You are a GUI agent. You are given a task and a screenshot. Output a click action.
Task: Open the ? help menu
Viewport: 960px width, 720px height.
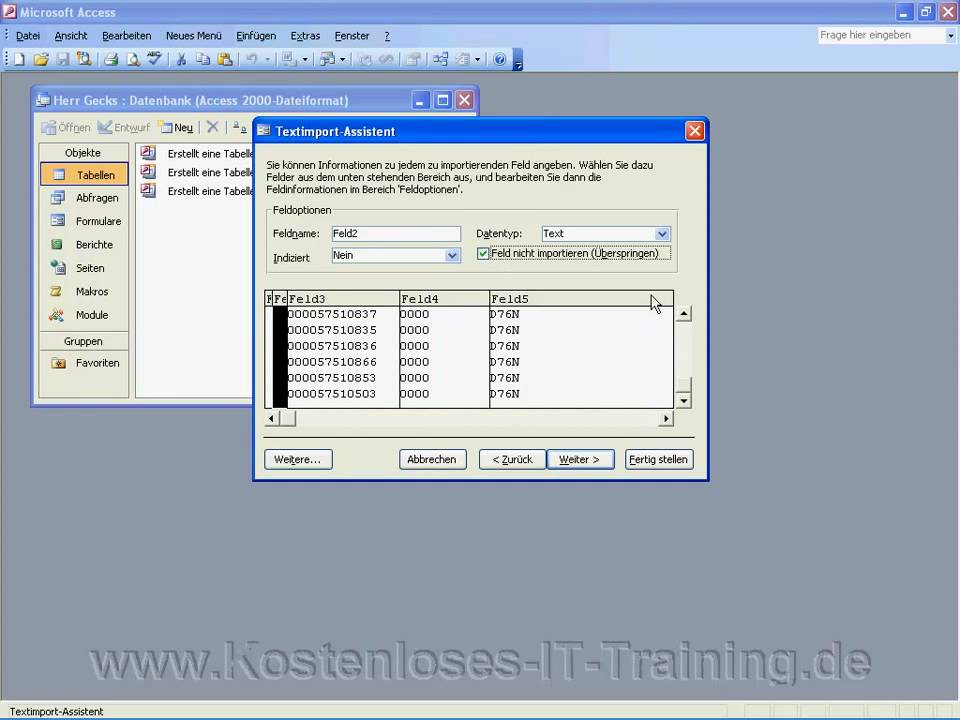[387, 36]
